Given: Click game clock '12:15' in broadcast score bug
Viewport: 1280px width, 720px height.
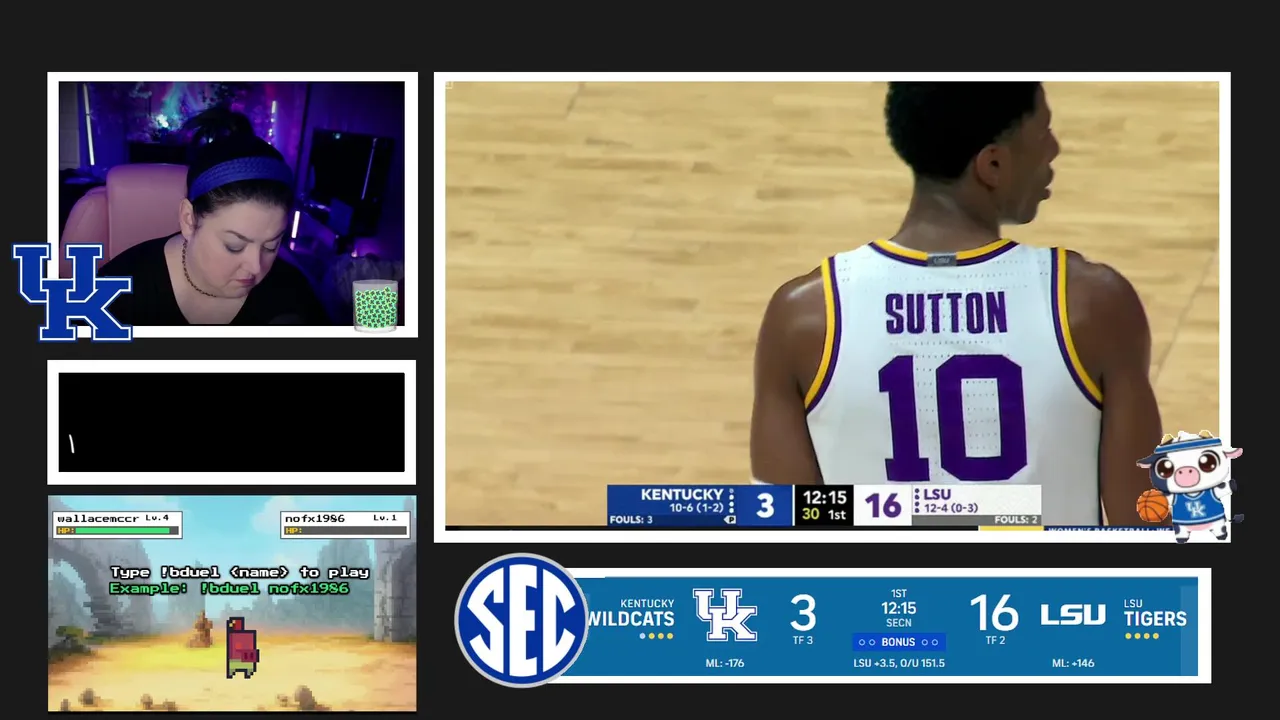Looking at the screenshot, I should (x=824, y=497).
